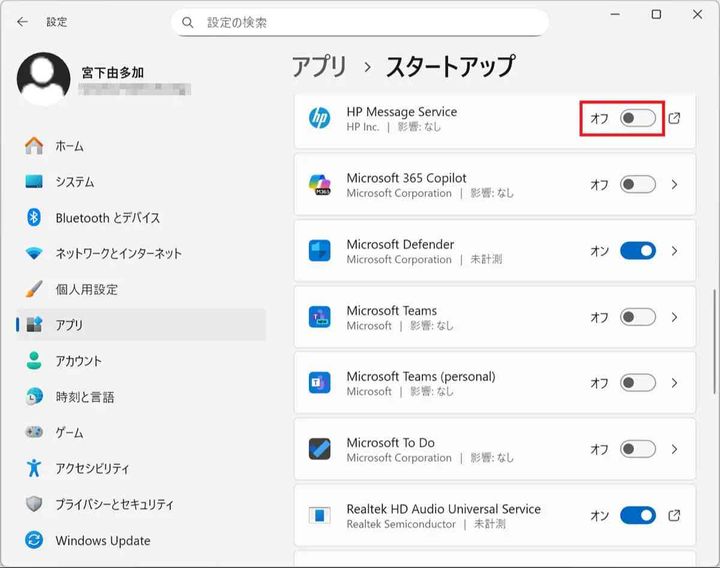Turn off Microsoft Defender startup toggle
Image resolution: width=720 pixels, height=568 pixels.
click(x=637, y=251)
